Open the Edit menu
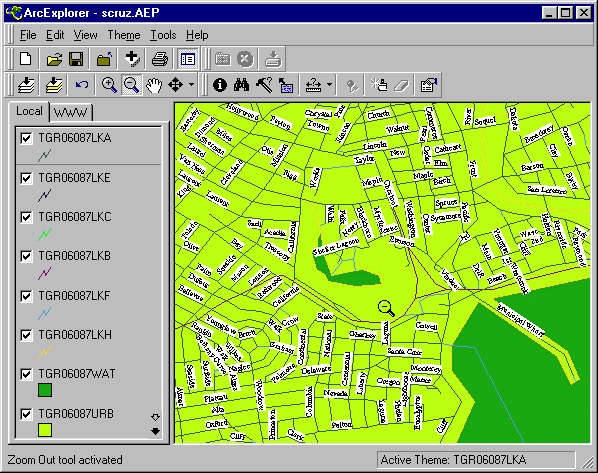The image size is (598, 473). tap(55, 35)
